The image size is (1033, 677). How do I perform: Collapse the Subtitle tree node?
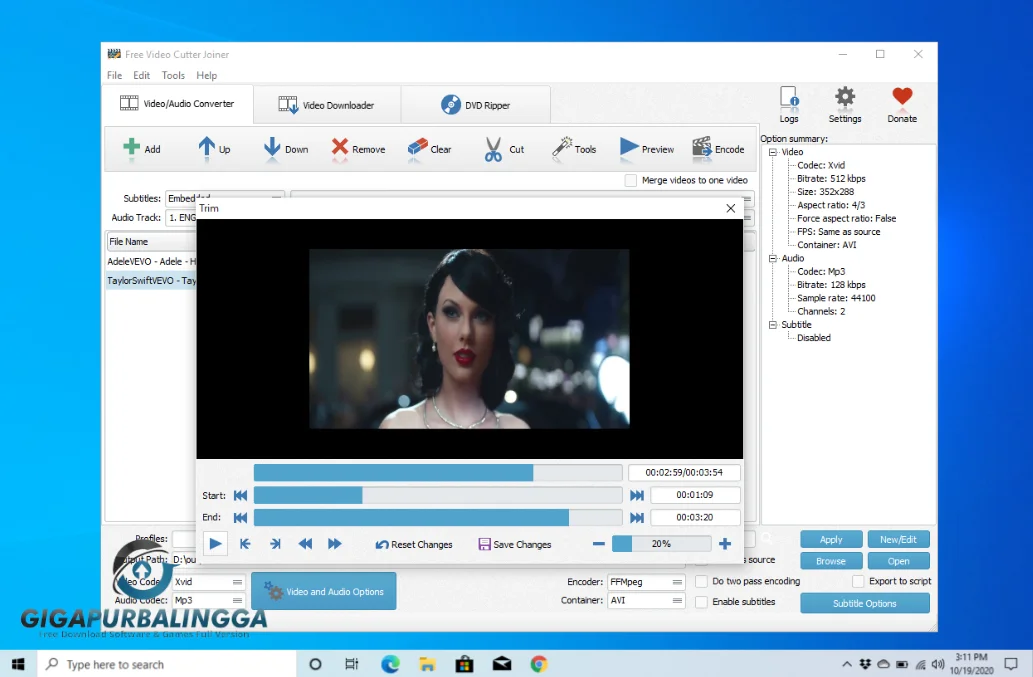[773, 325]
